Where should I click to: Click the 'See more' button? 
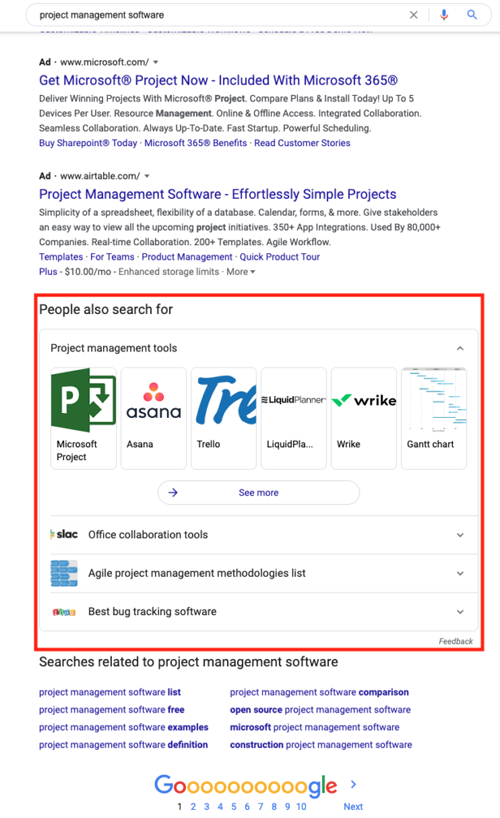coord(258,492)
